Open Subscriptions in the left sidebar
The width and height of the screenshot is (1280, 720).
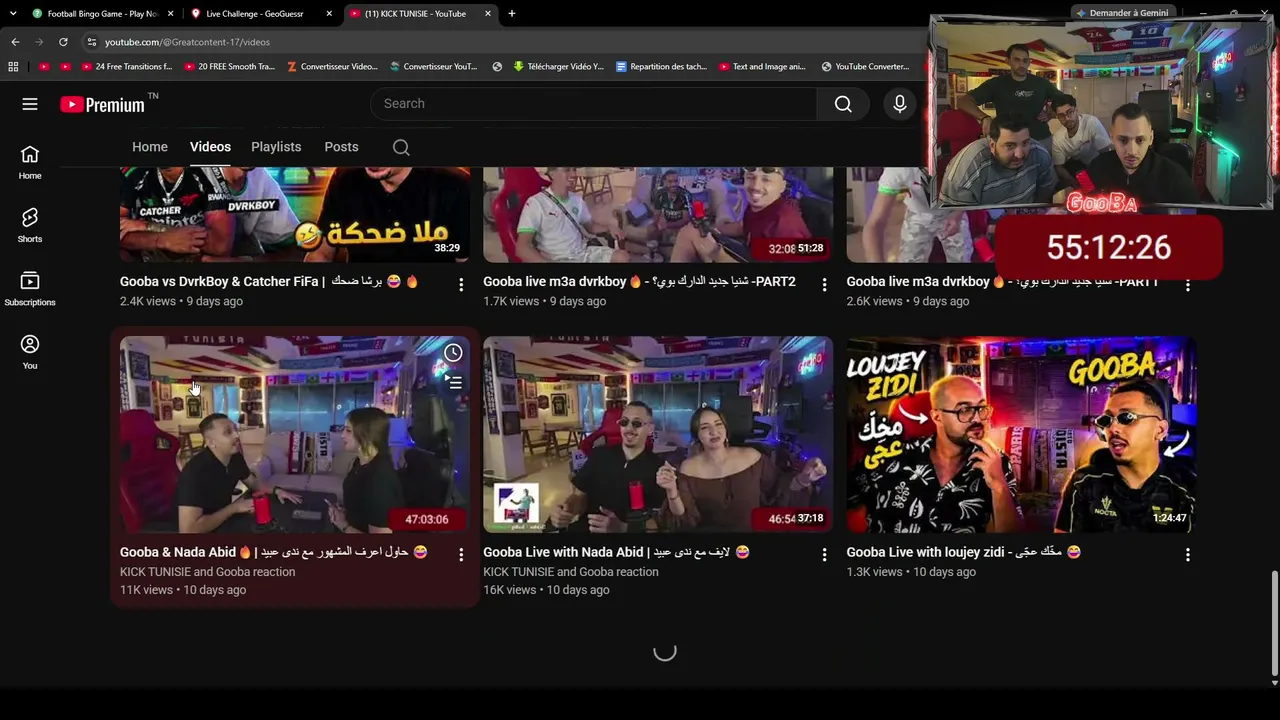pos(30,289)
